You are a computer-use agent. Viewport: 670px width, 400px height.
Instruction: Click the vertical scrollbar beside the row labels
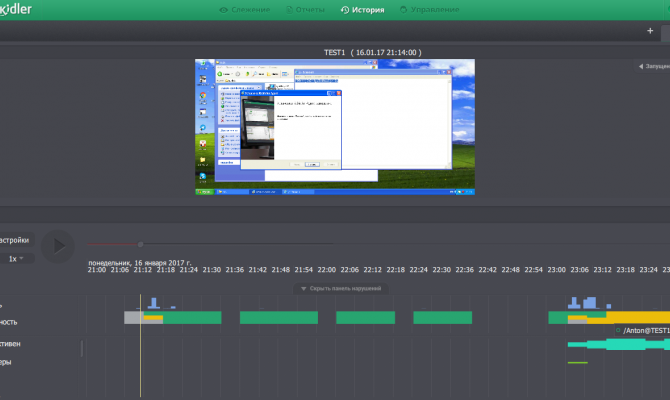point(82,349)
